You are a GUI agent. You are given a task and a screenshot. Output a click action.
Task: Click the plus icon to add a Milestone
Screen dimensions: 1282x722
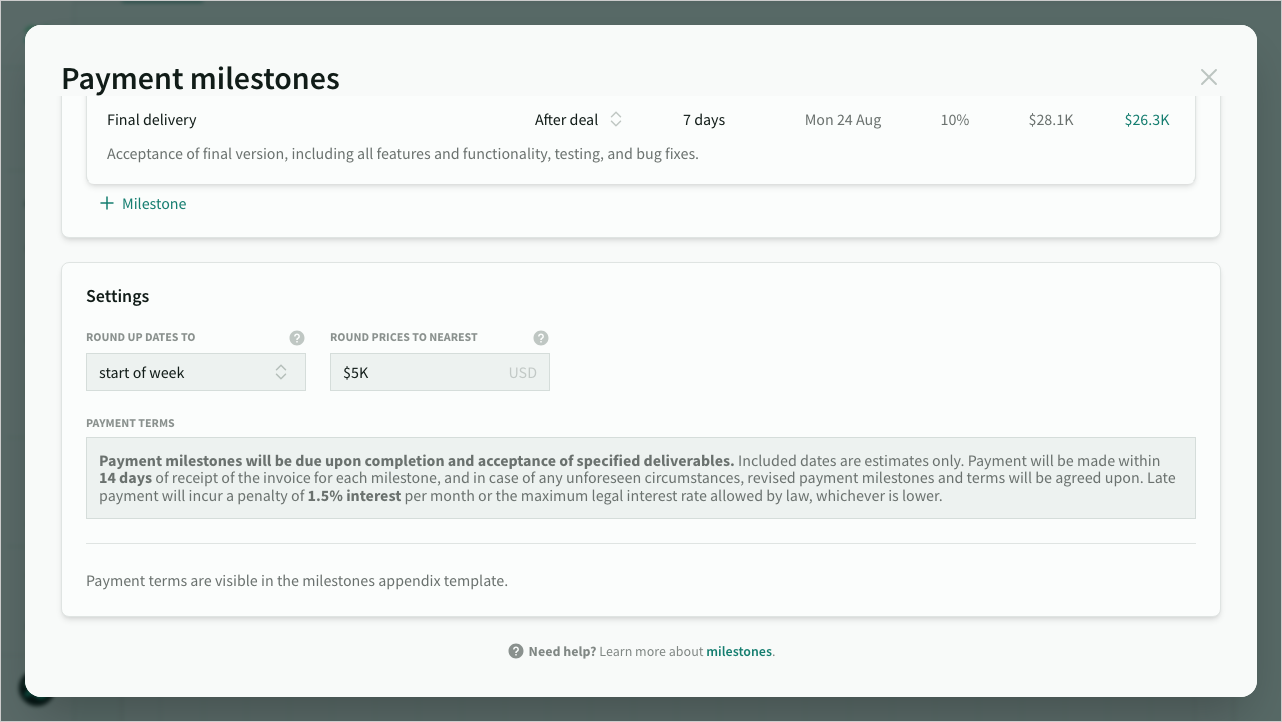point(106,203)
